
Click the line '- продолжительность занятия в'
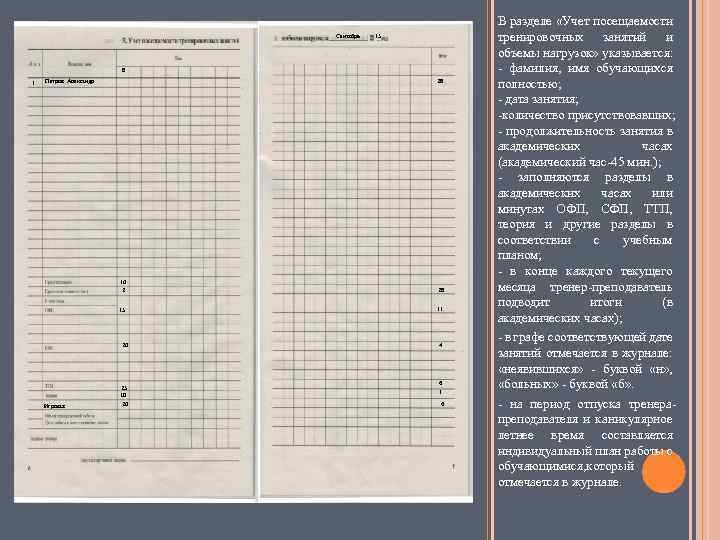[x=585, y=131]
